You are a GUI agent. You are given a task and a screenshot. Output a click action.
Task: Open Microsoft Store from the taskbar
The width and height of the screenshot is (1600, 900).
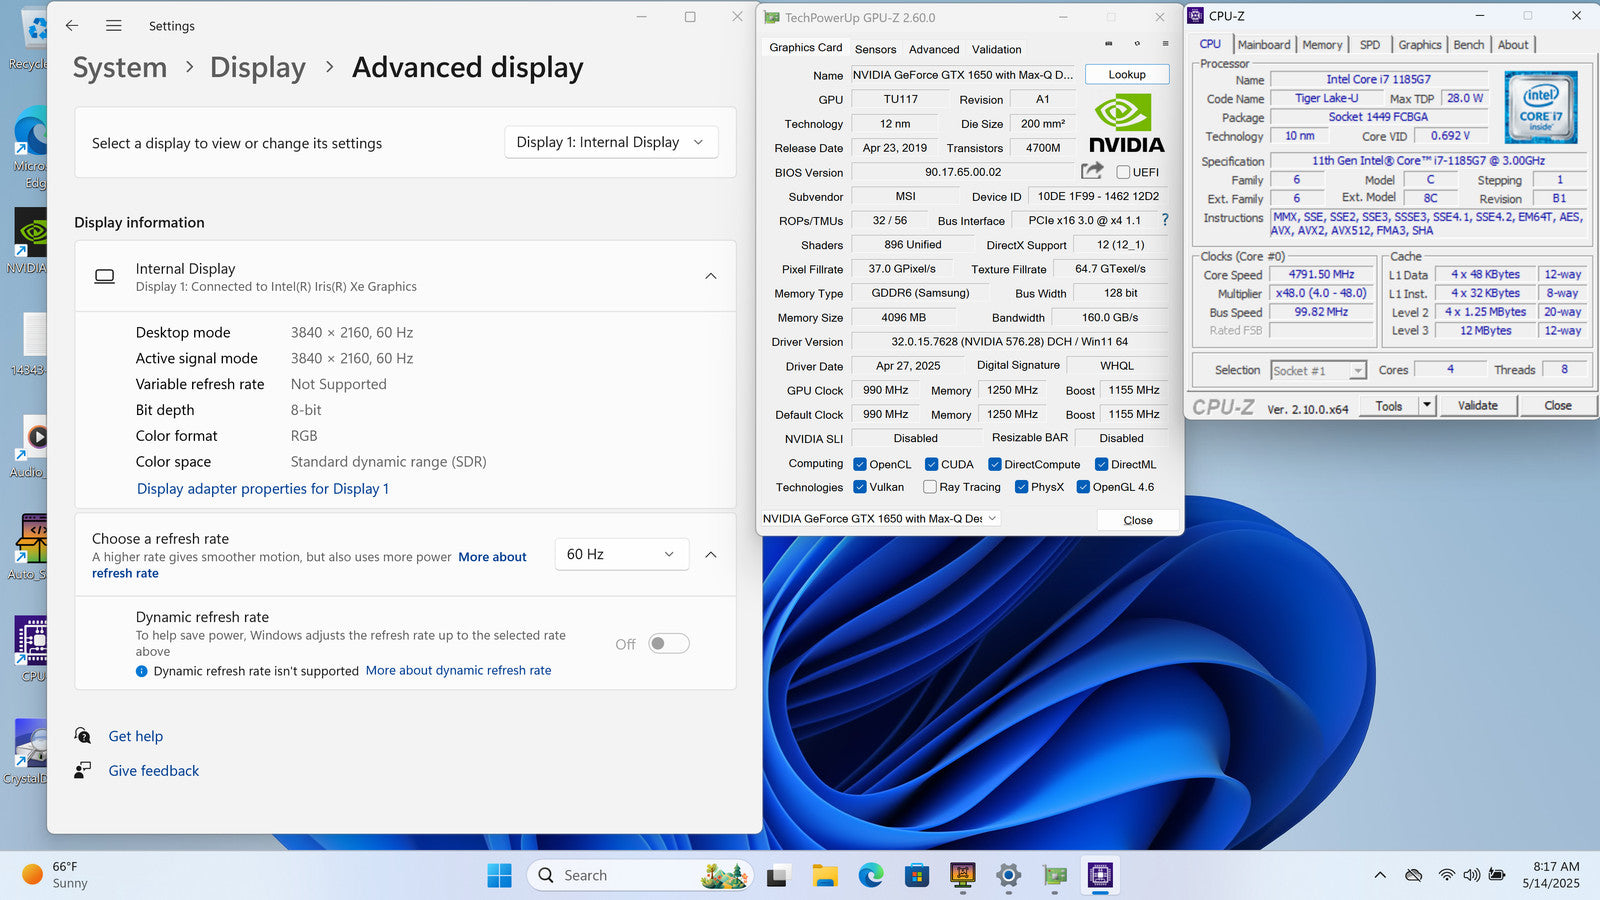917,876
